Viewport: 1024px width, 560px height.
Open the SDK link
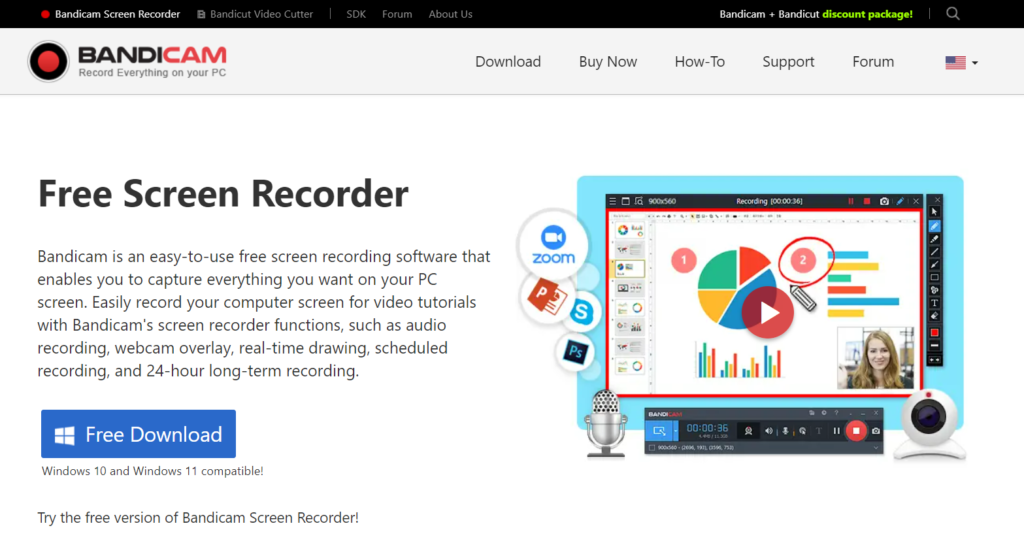click(x=356, y=14)
